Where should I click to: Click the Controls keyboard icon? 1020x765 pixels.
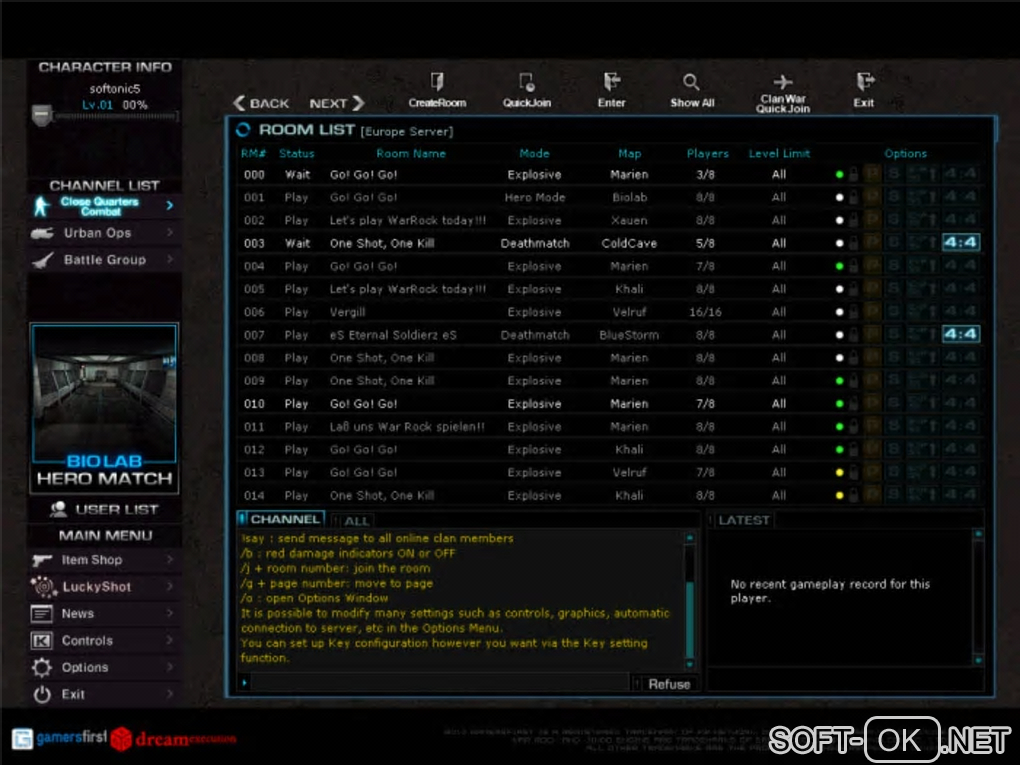pos(42,641)
